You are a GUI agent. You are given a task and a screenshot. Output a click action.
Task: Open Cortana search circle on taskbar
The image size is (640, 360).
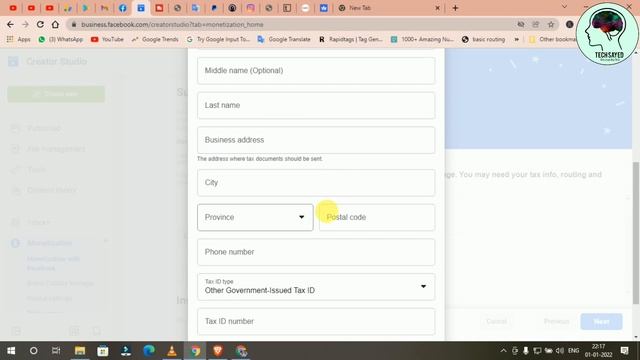click(33, 351)
